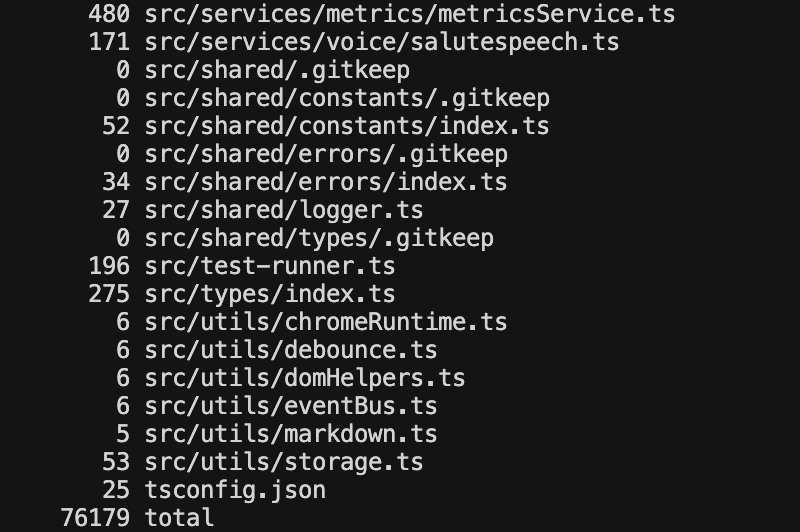
Task: Open the src/utils/storage.ts file path
Action: [x=283, y=462]
